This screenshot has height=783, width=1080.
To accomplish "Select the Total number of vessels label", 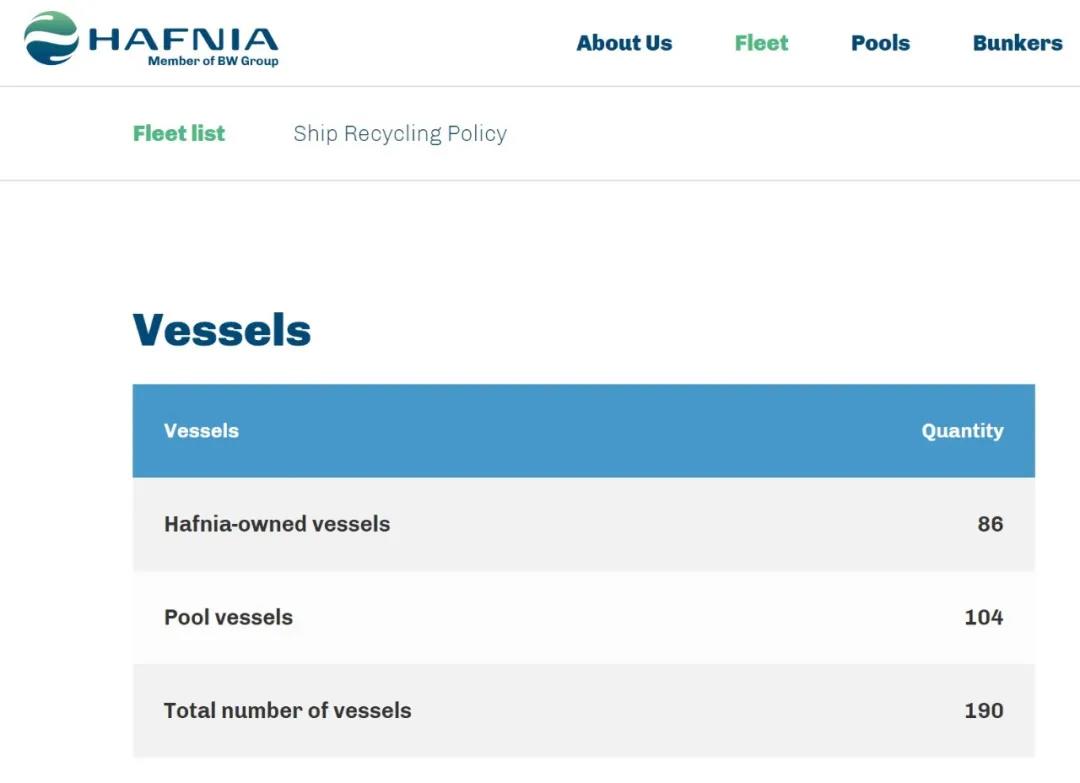I will tap(287, 711).
